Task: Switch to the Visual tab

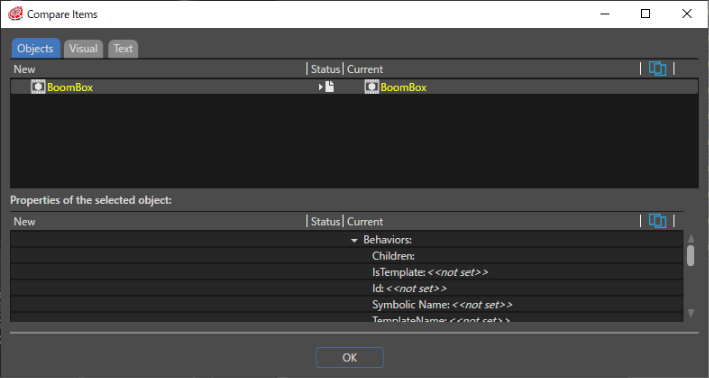Action: coord(83,48)
